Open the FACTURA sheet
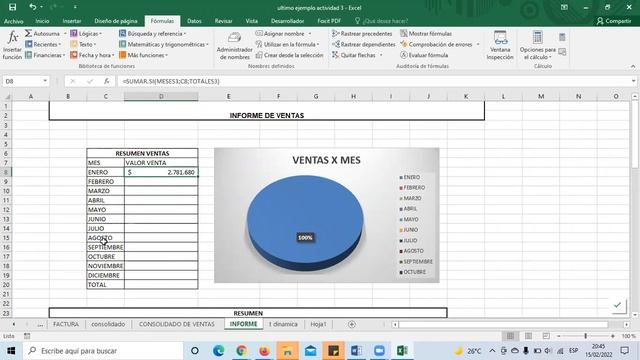This screenshot has width=640, height=360. click(x=66, y=324)
